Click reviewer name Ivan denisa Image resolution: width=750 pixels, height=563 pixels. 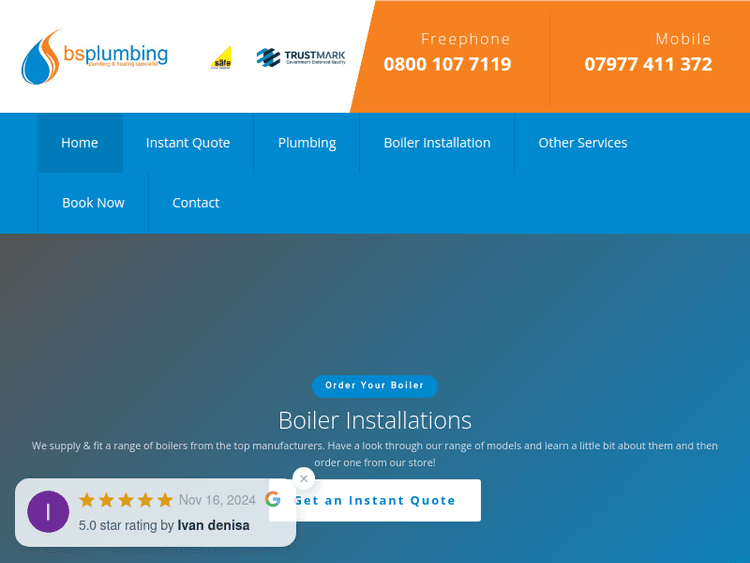(213, 525)
